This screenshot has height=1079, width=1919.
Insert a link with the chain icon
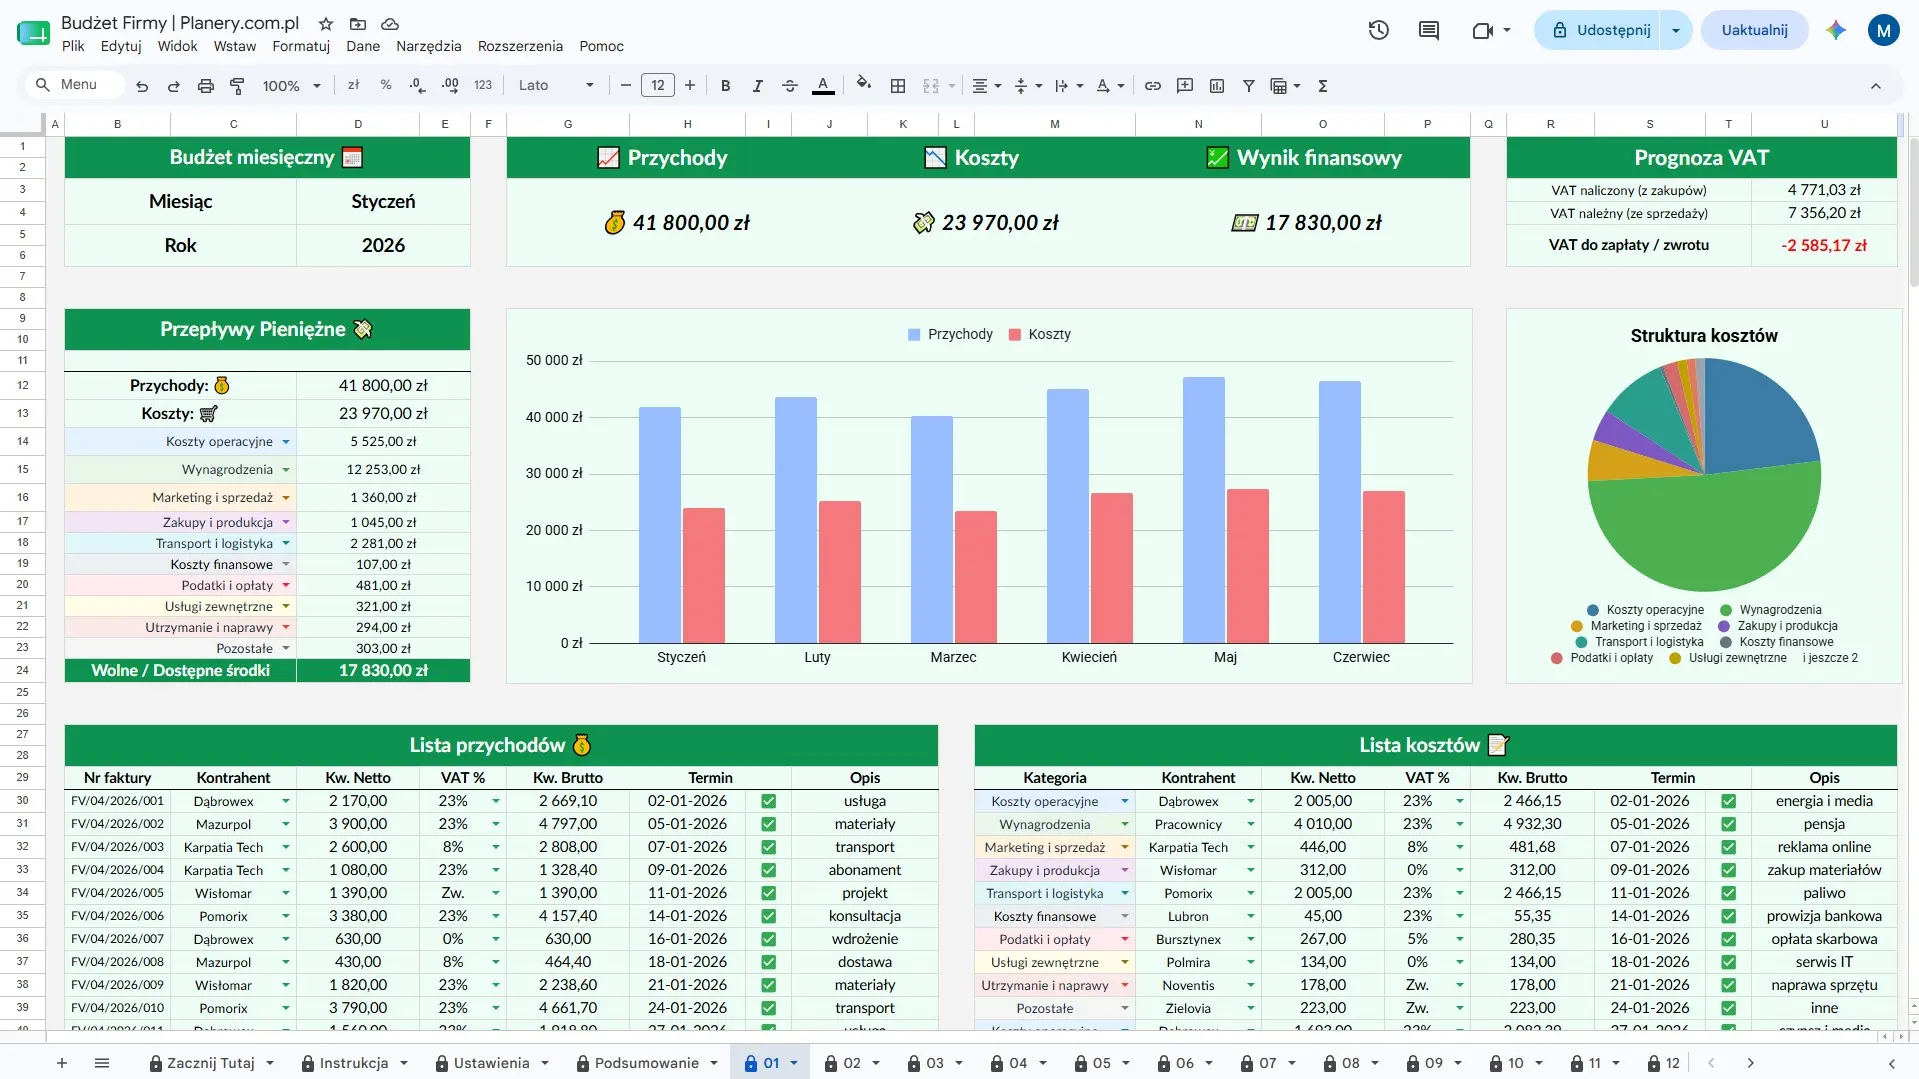point(1153,86)
